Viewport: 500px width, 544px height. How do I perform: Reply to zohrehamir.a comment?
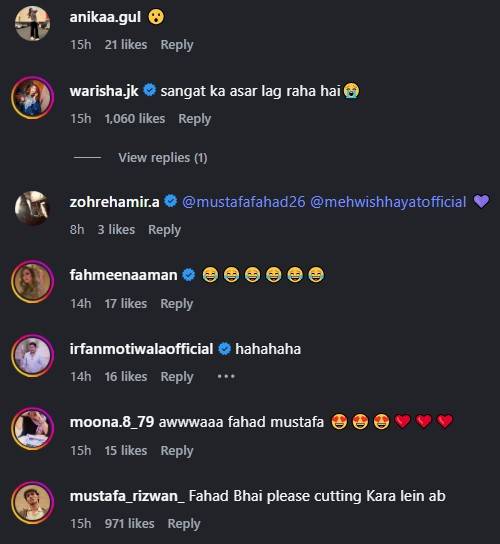click(x=164, y=230)
